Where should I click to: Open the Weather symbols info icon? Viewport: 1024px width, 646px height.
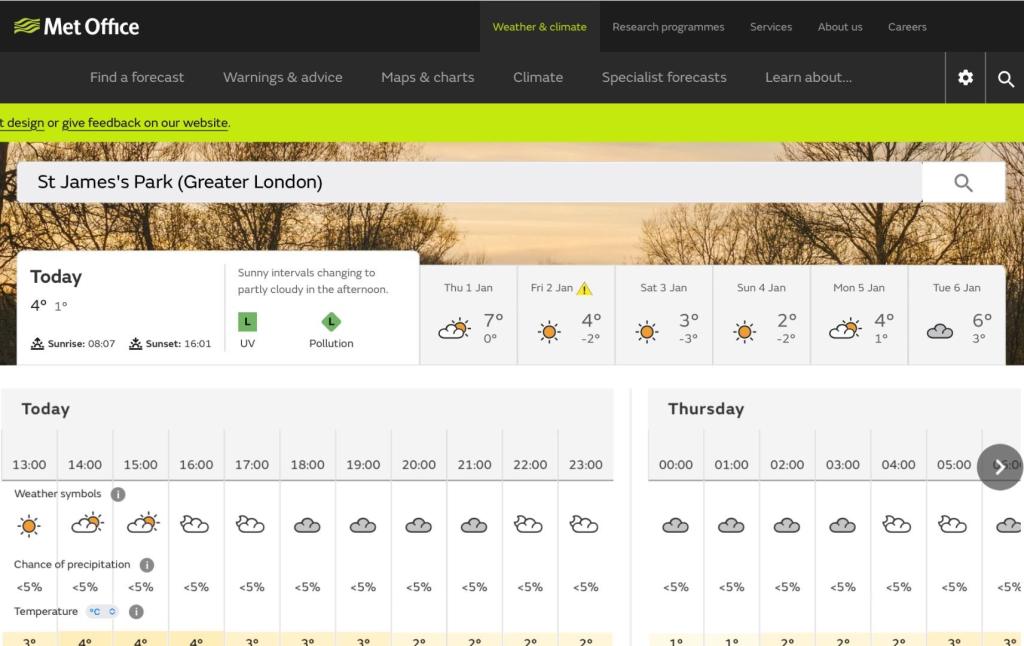point(118,494)
